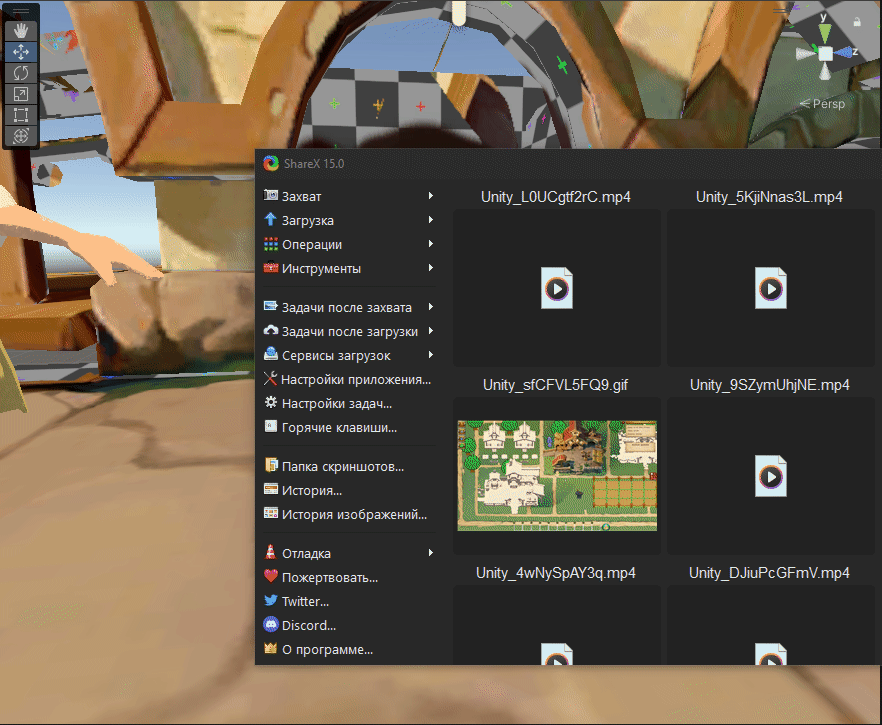The width and height of the screenshot is (882, 725).
Task: Open the Сервисы загрузок menu item
Action: 349,355
